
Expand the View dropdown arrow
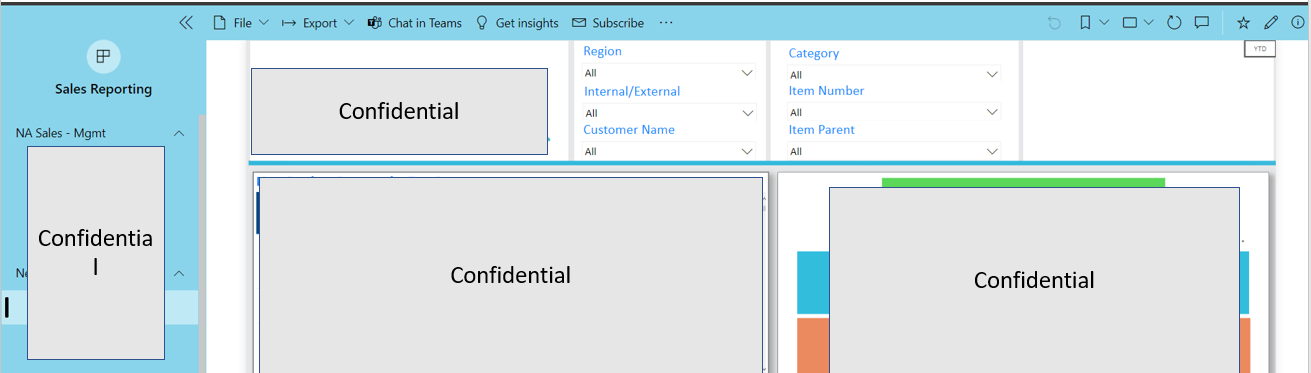click(x=1149, y=22)
